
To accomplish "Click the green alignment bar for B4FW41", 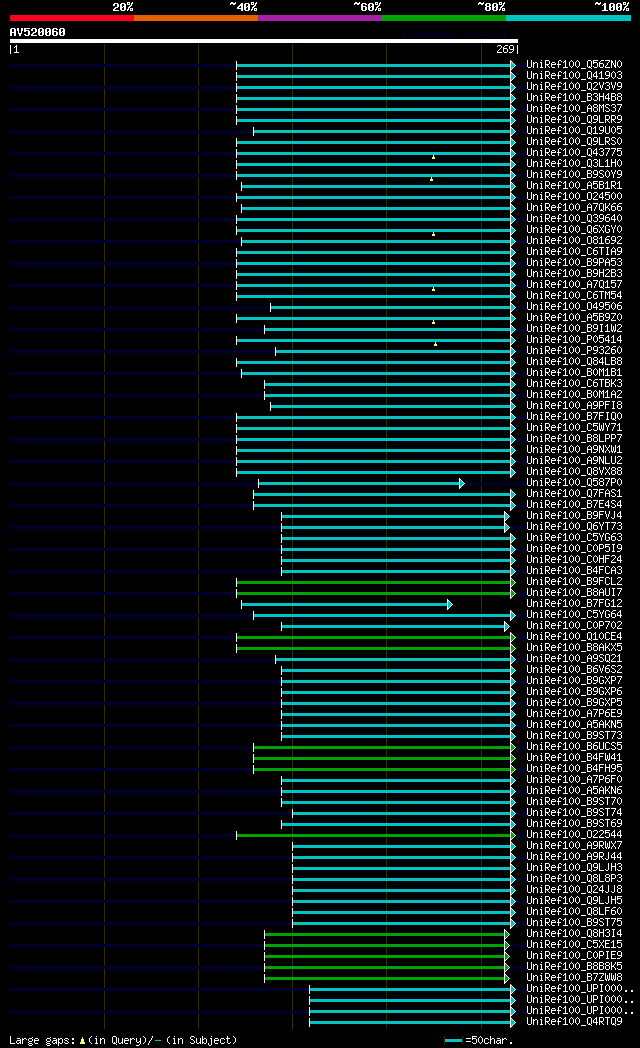I will coord(382,759).
